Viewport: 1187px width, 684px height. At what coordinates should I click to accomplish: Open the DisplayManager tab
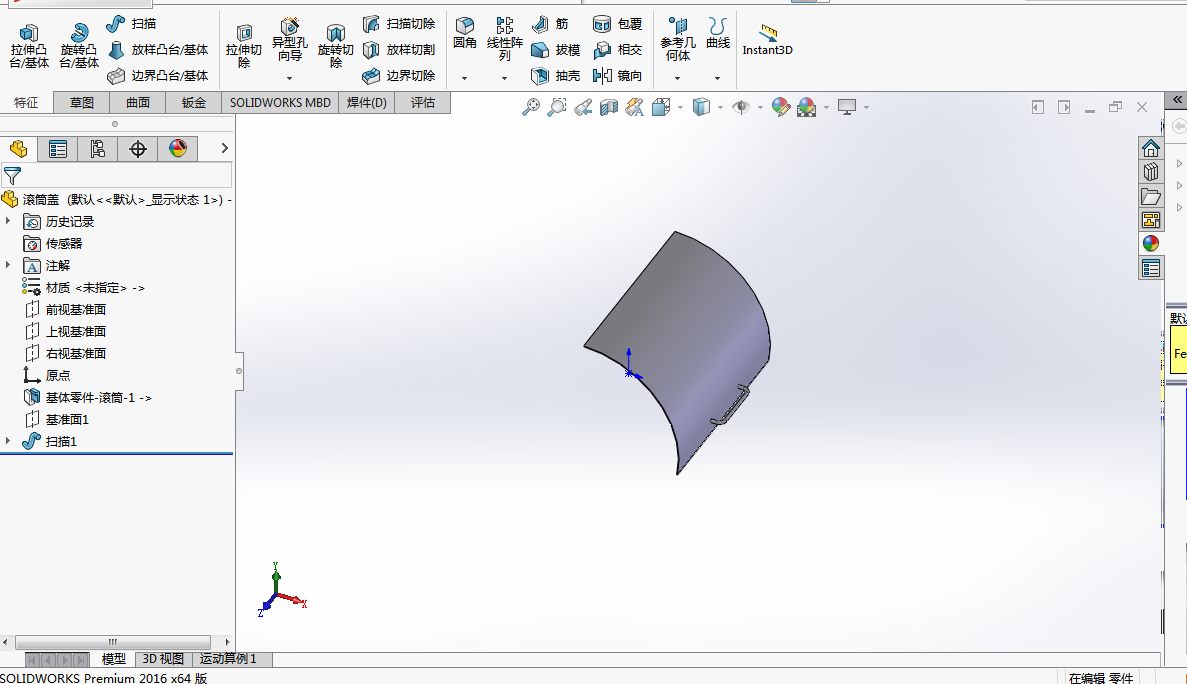pos(178,149)
